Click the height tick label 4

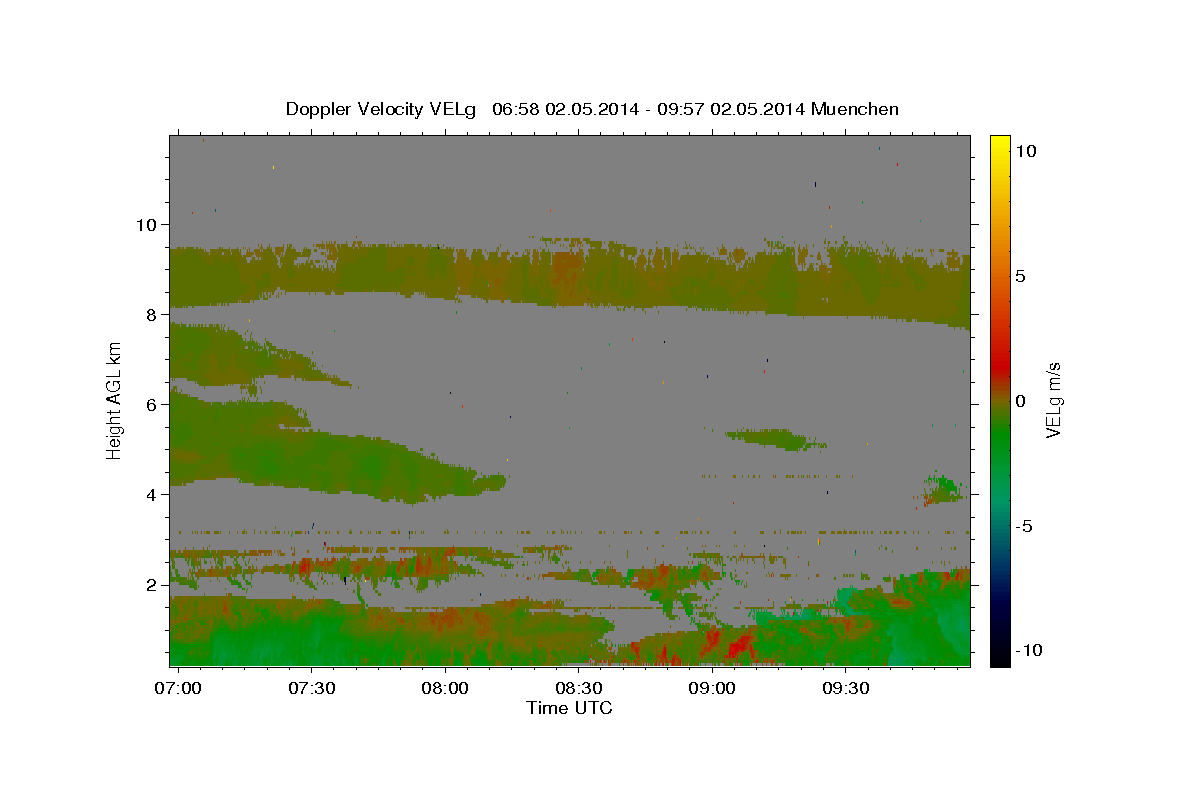(x=152, y=494)
